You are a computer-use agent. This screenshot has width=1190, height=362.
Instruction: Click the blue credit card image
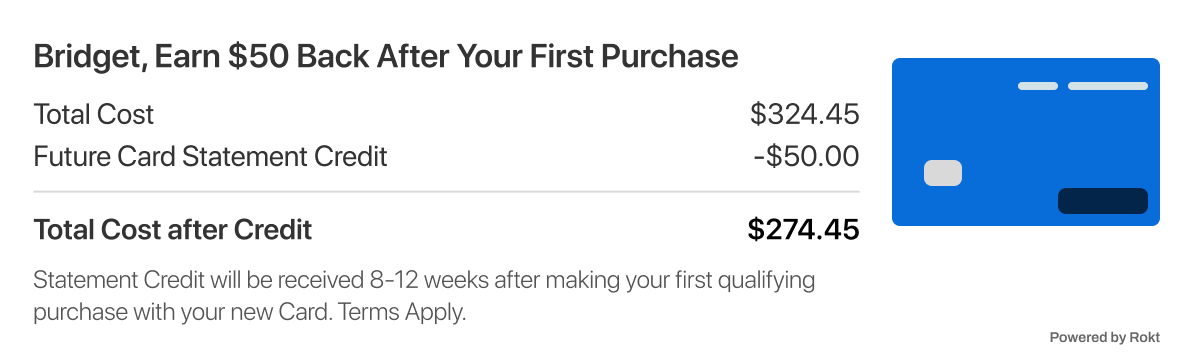1025,142
